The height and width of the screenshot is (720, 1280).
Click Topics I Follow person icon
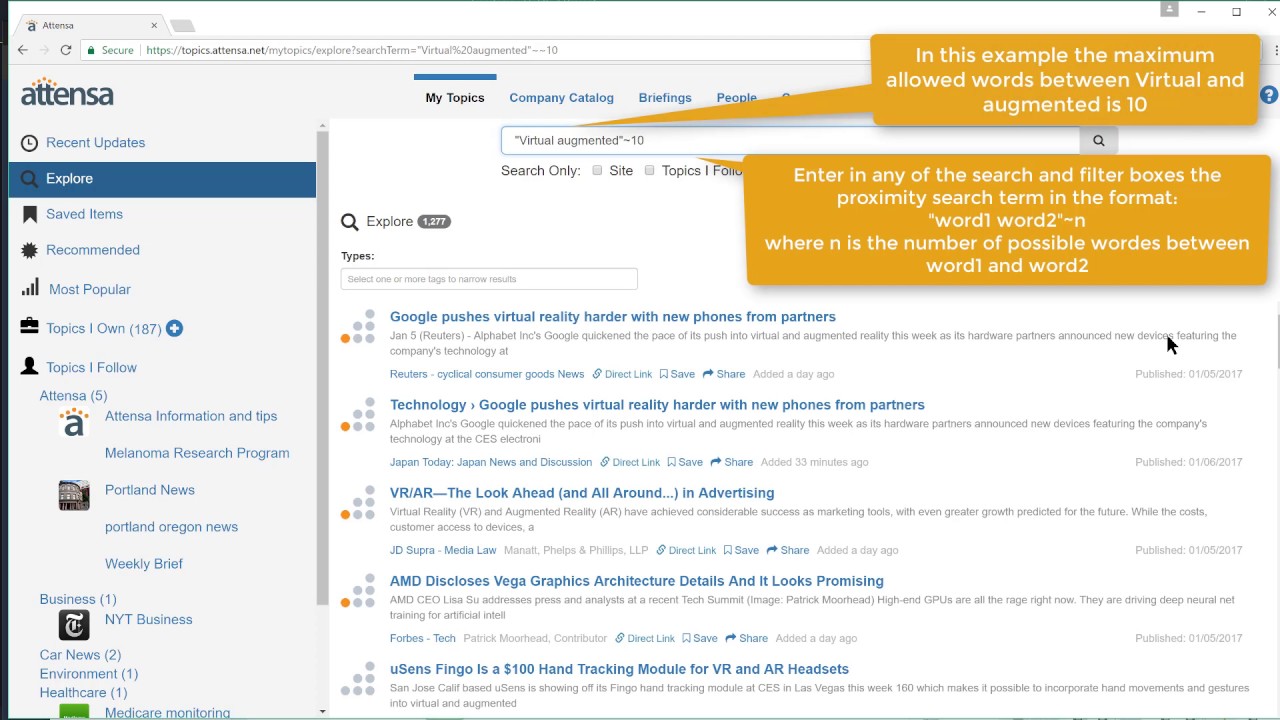30,367
